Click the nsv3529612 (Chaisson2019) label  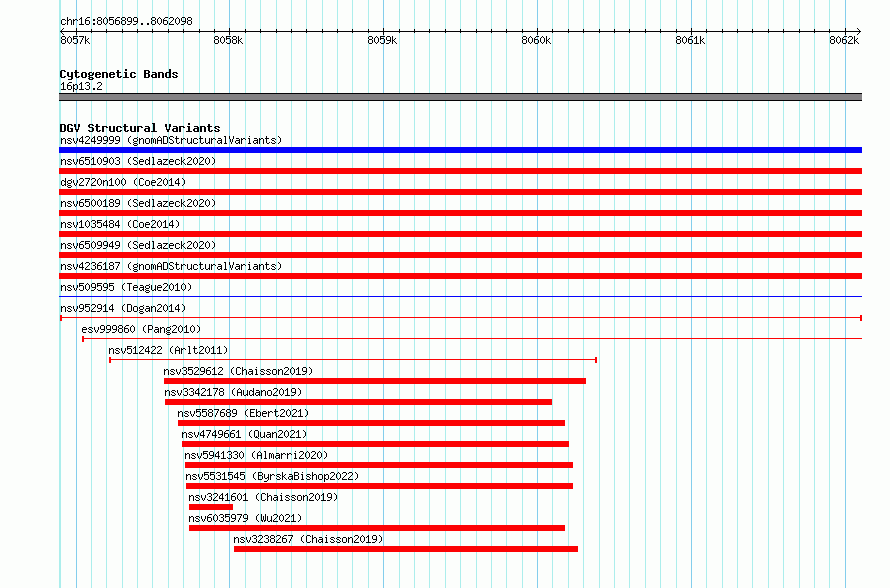[238, 371]
